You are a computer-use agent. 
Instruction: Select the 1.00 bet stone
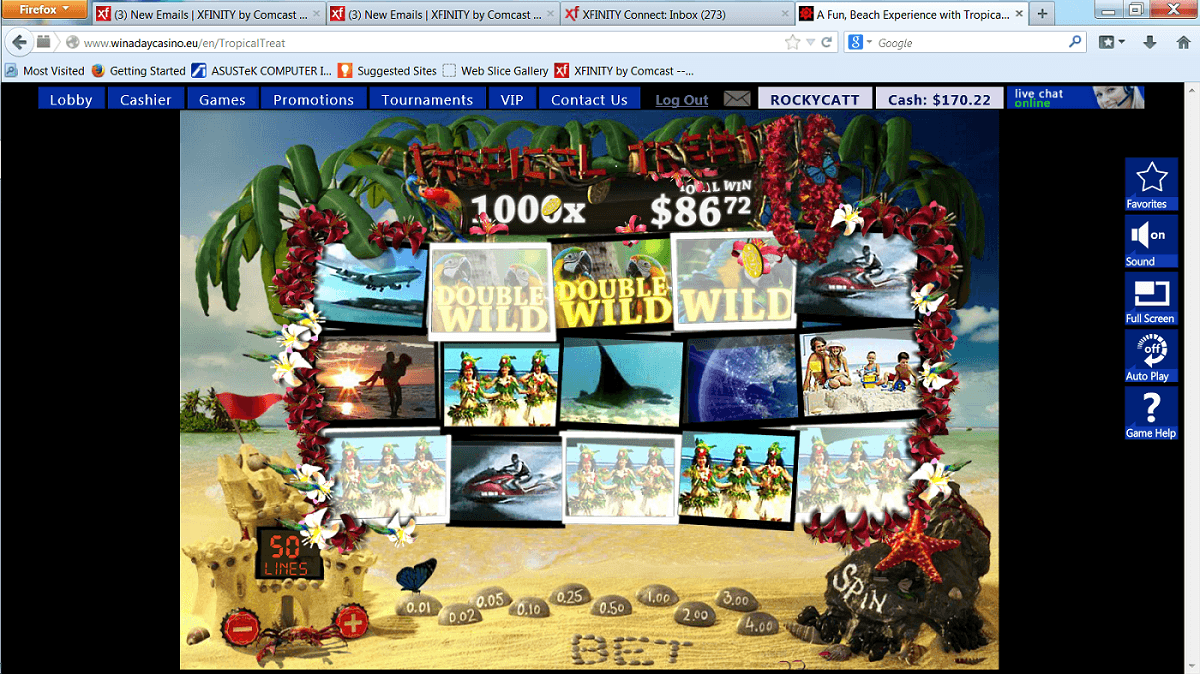pos(657,596)
